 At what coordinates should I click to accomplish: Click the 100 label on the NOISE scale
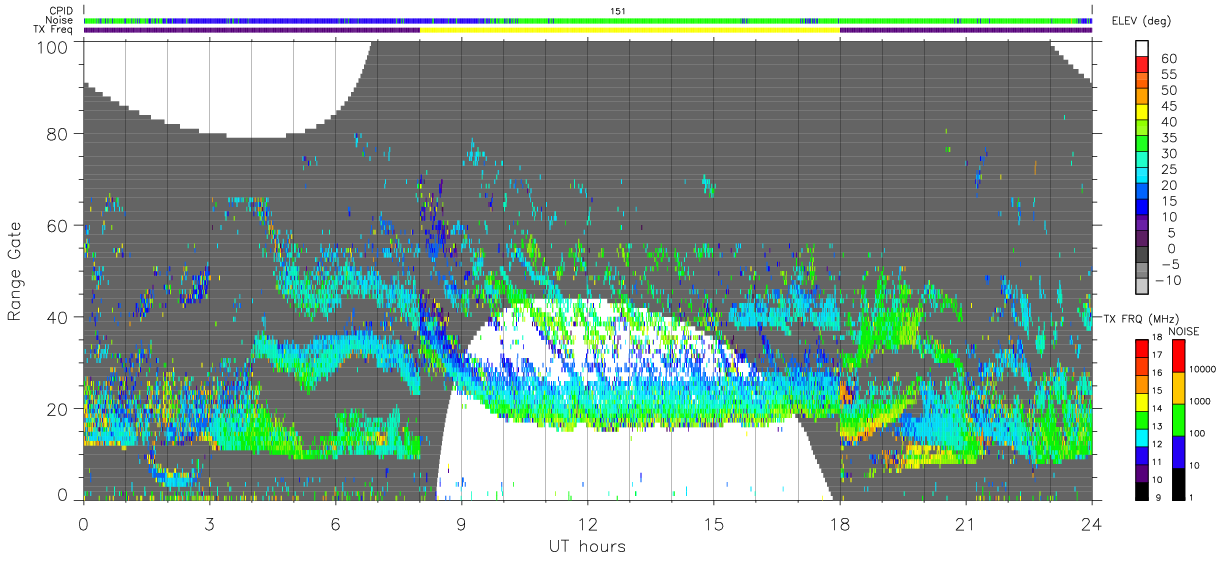coord(1199,433)
